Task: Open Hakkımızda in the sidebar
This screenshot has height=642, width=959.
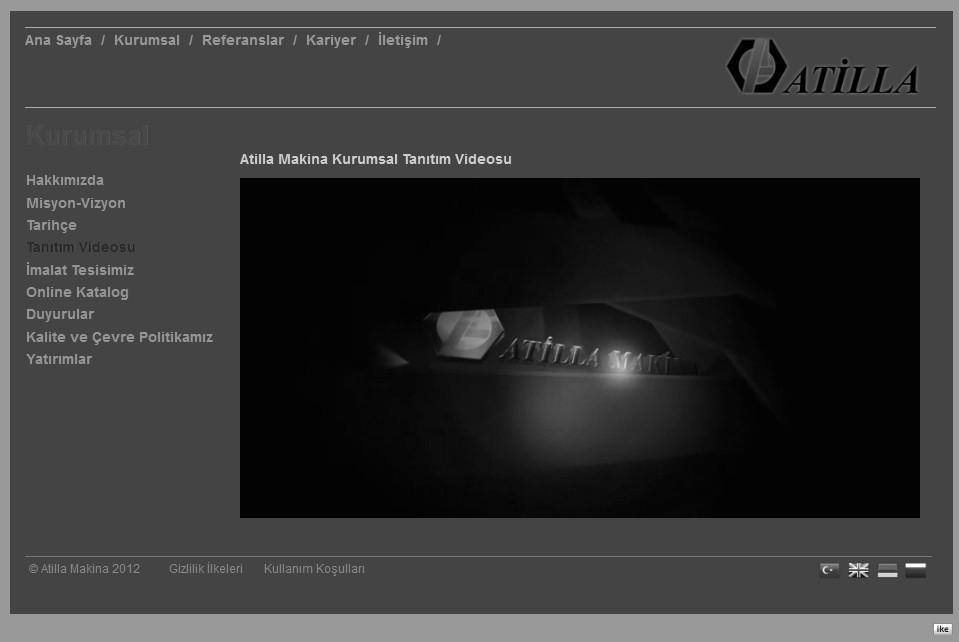Action: [65, 180]
